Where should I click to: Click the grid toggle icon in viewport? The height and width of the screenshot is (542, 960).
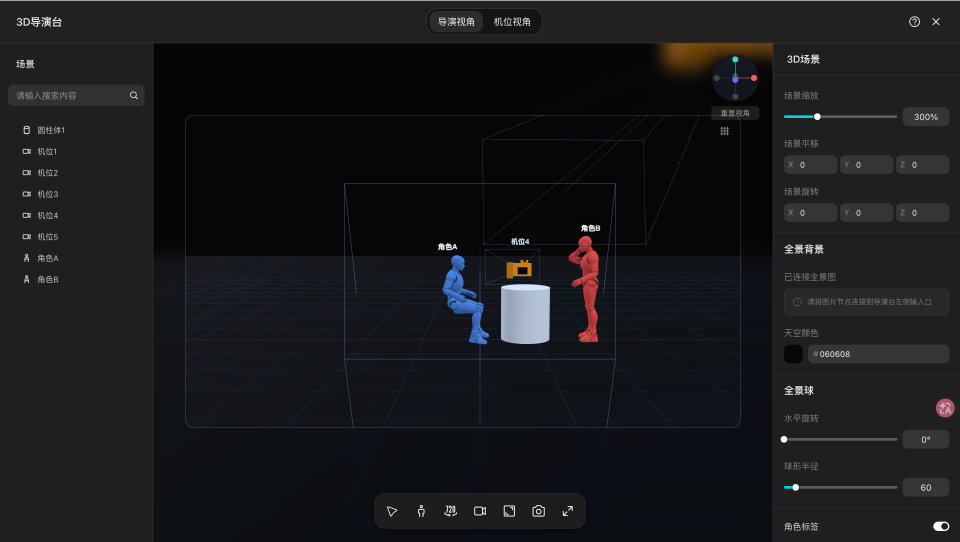[724, 131]
